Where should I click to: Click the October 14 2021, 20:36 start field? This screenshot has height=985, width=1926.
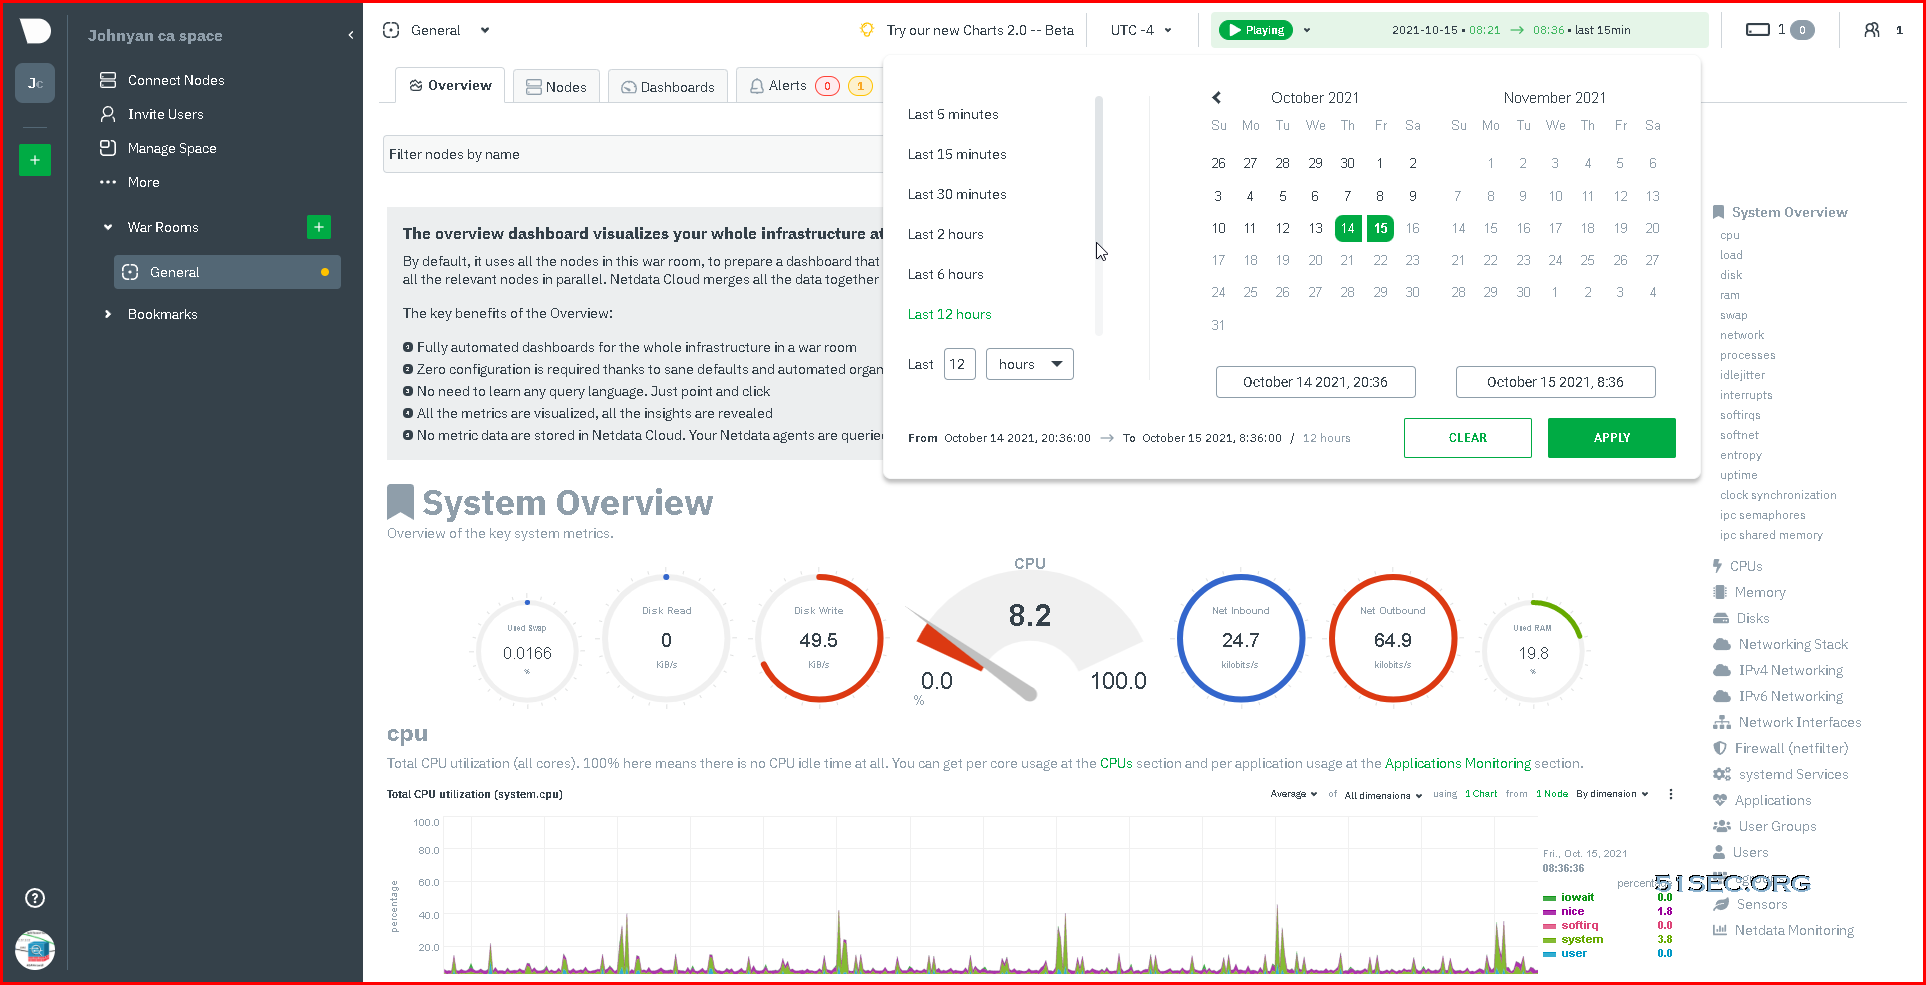point(1315,382)
